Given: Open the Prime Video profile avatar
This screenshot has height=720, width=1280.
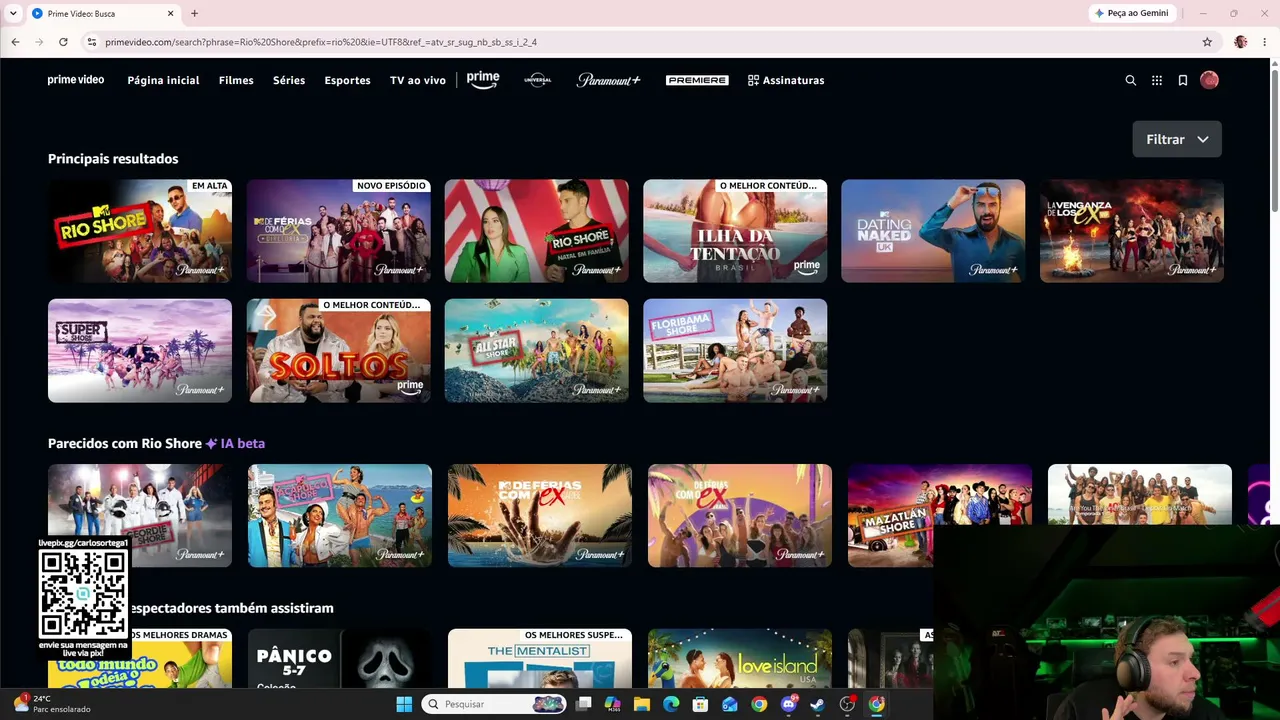Looking at the screenshot, I should click(1209, 80).
